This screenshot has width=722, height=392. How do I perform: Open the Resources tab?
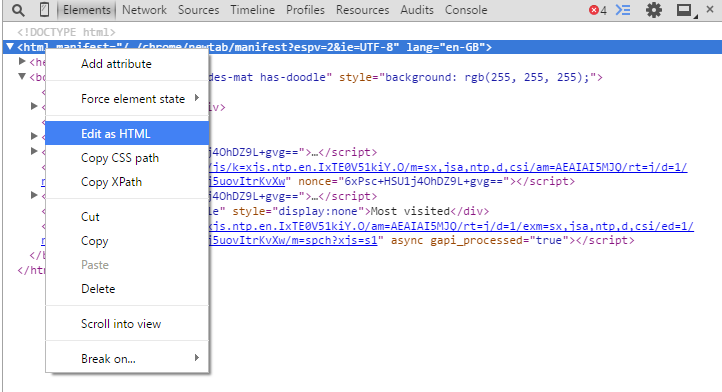coord(362,10)
